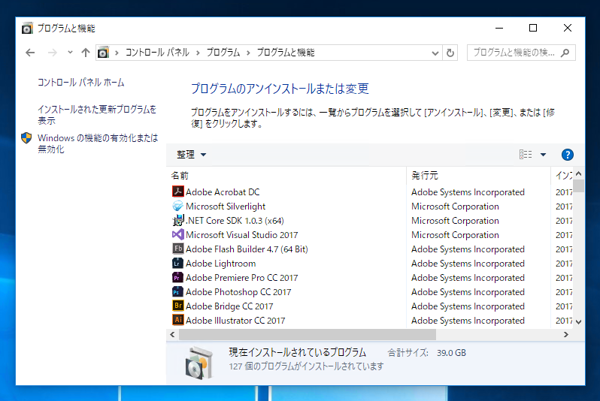Viewport: 600px width, 401px height.
Task: Select Adobe Bridge CC 2017 name
Action: pyautogui.click(x=229, y=306)
